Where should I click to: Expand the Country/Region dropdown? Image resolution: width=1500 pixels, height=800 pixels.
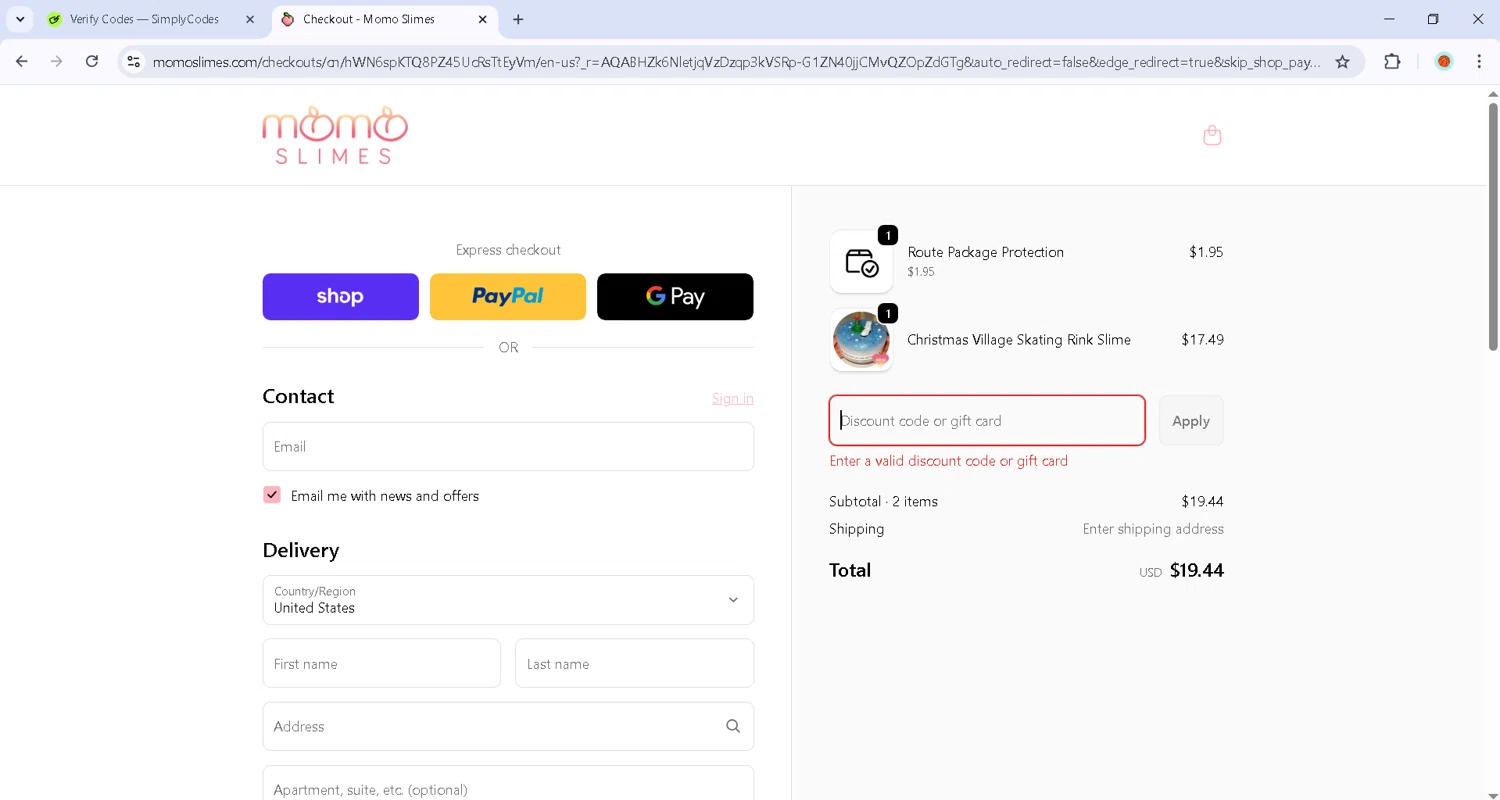(x=508, y=600)
